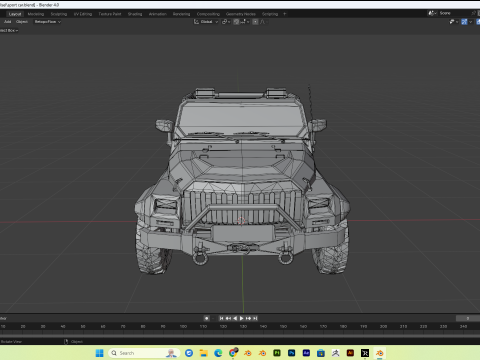
Task: Open the Windows Start menu
Action: pyautogui.click(x=99, y=353)
